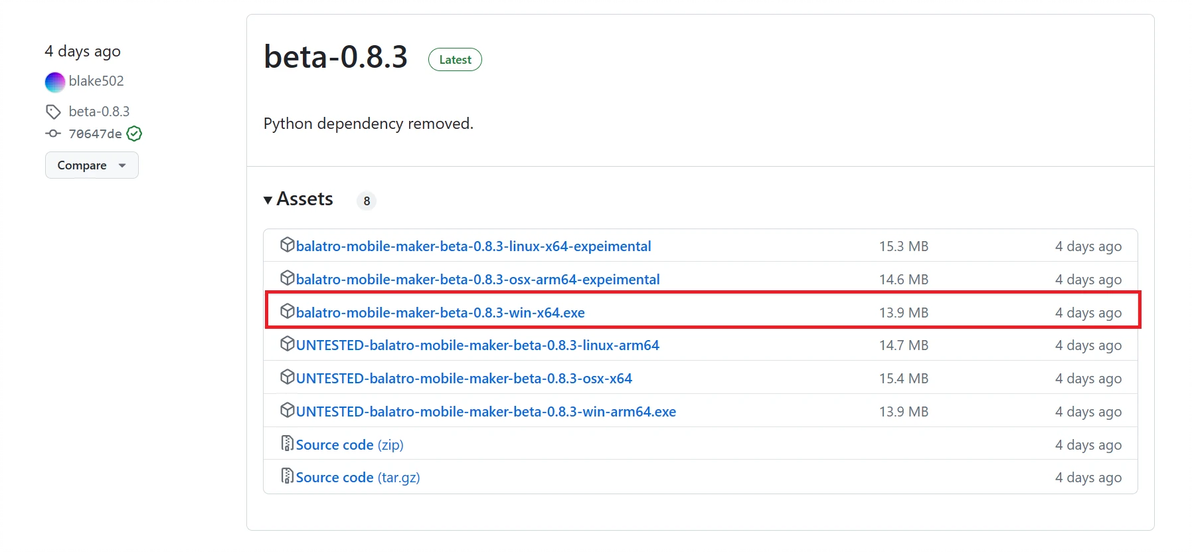Download the linux-x64-expeimental build
Image resolution: width=1192 pixels, height=552 pixels.
473,246
